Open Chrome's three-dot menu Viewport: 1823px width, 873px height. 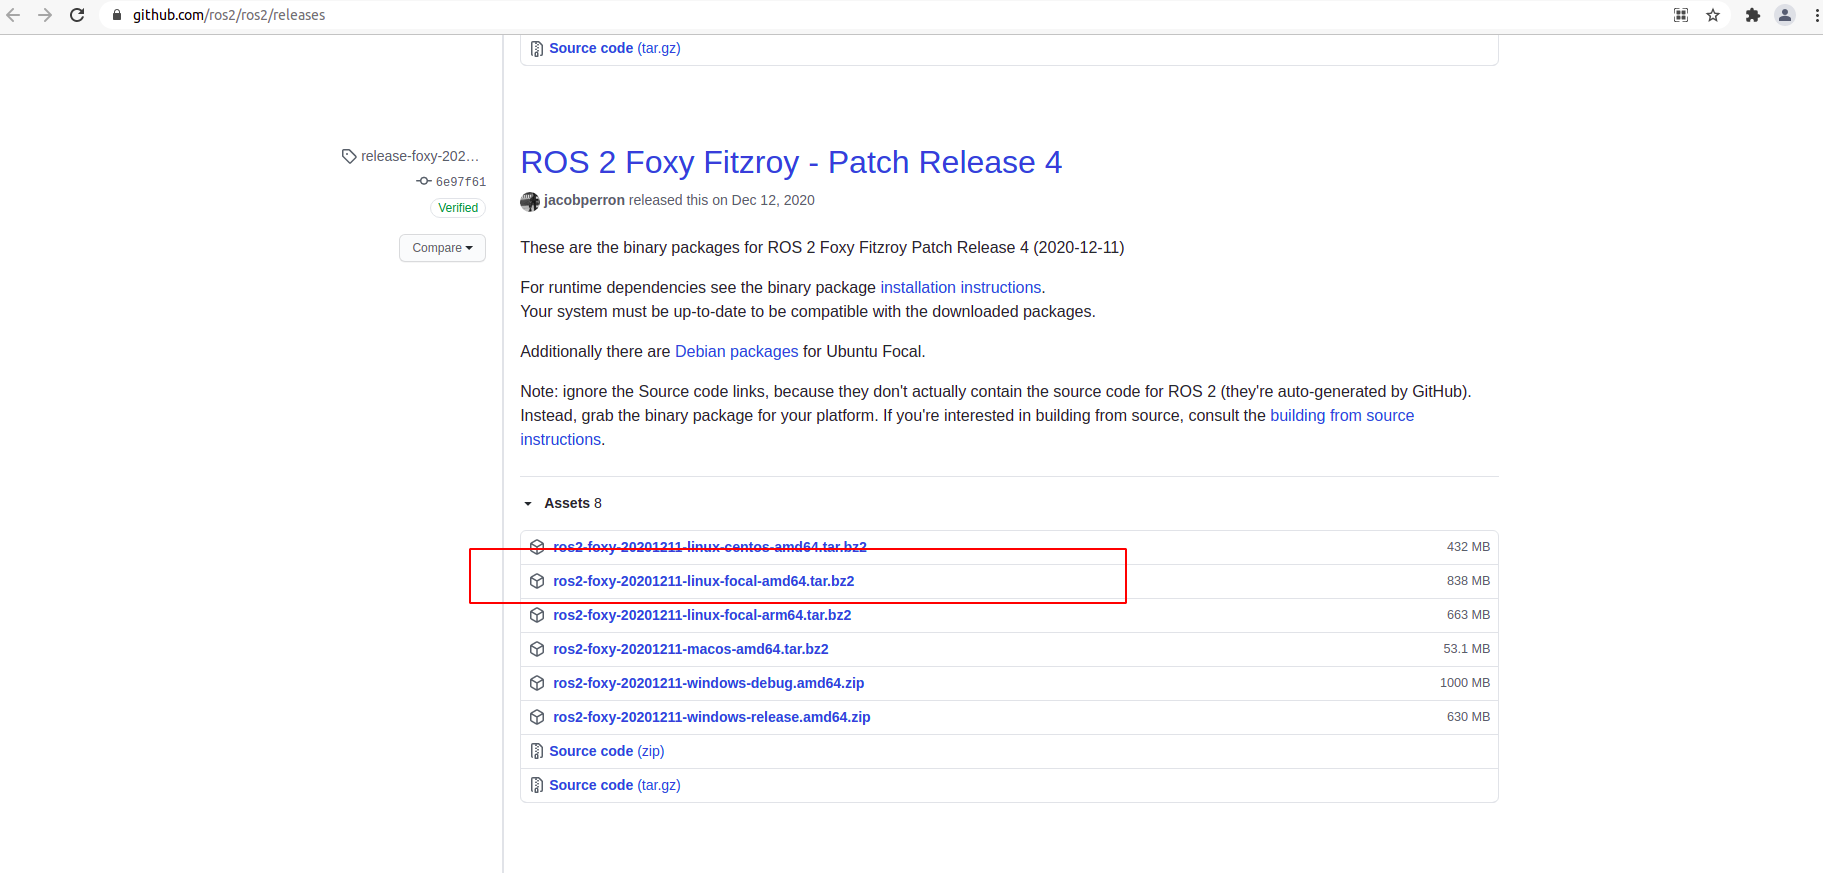pos(1816,15)
